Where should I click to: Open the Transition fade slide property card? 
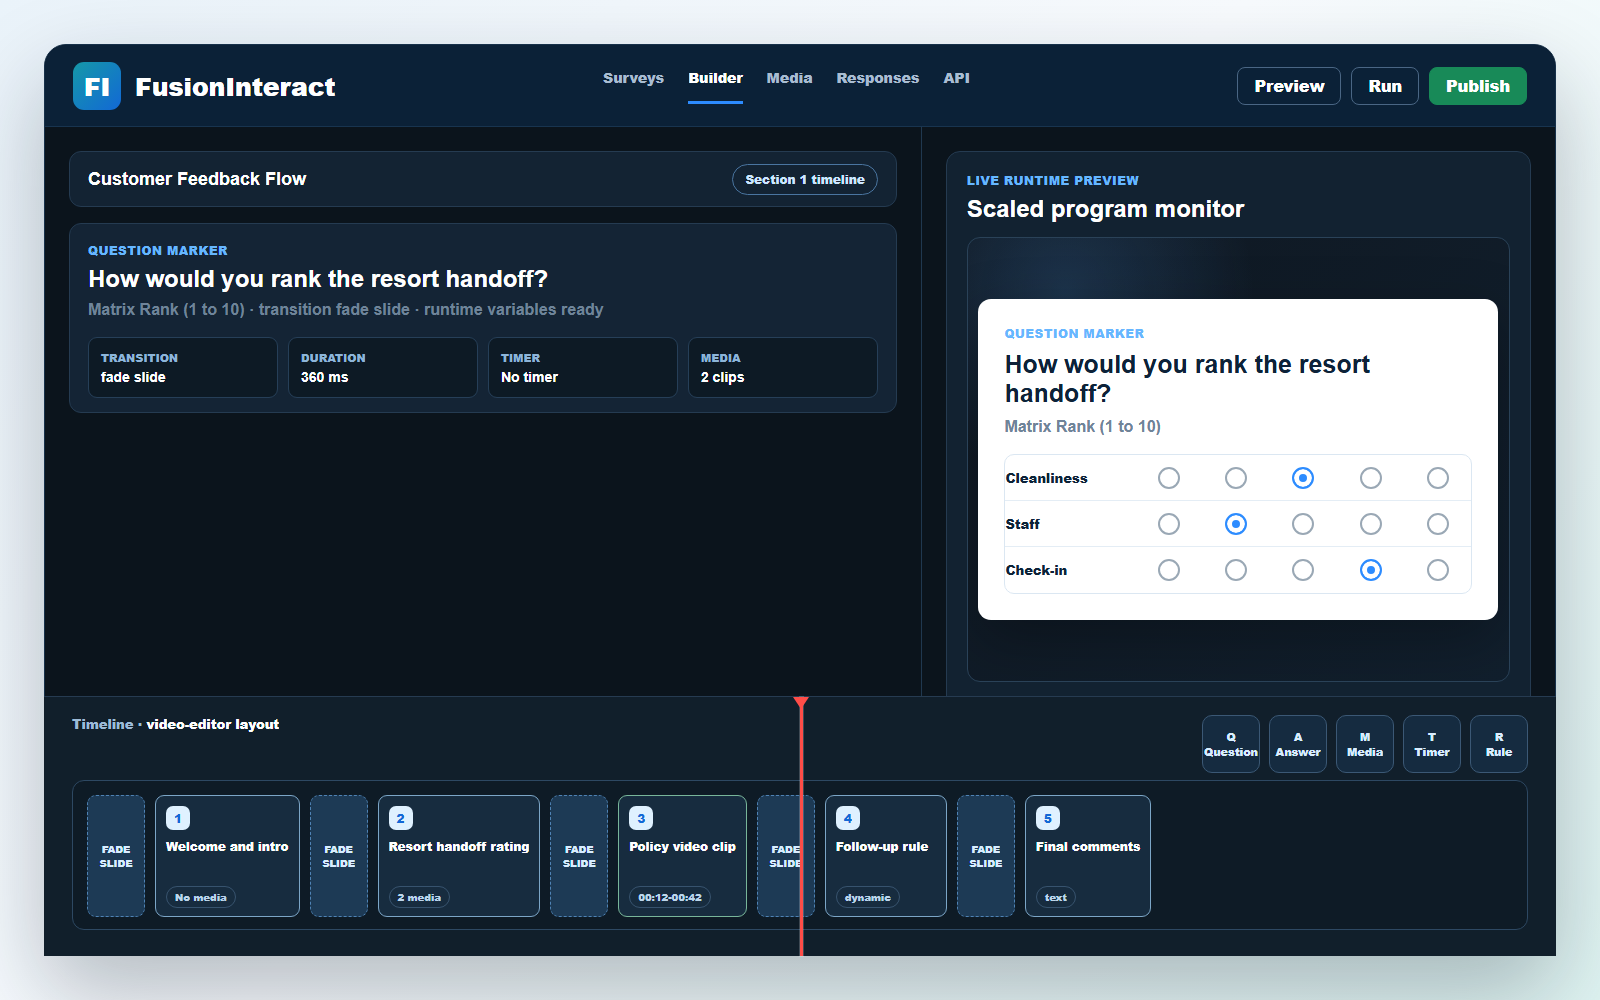coord(183,367)
